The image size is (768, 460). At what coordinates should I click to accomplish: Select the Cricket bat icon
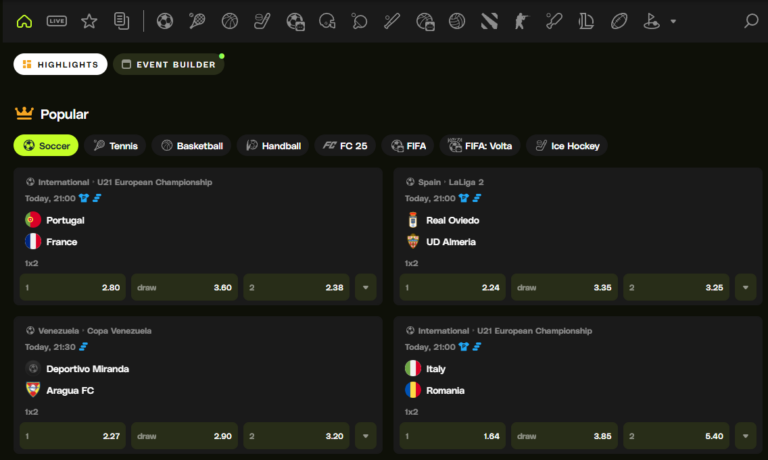pyautogui.click(x=554, y=21)
